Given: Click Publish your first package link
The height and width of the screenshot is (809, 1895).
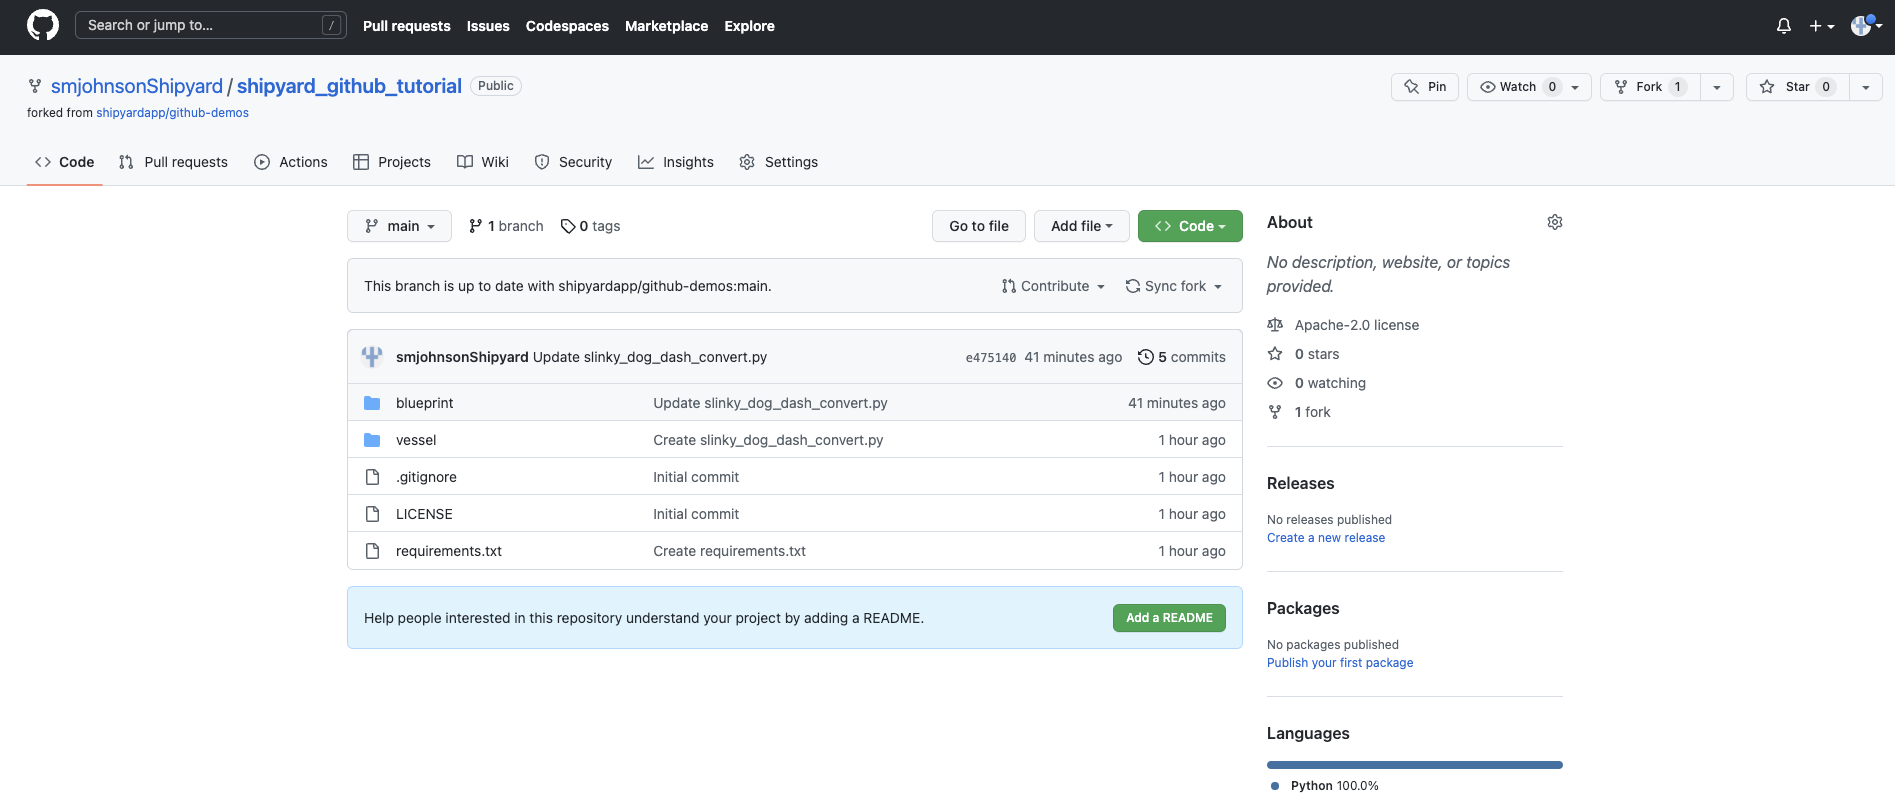Looking at the screenshot, I should click(x=1340, y=663).
